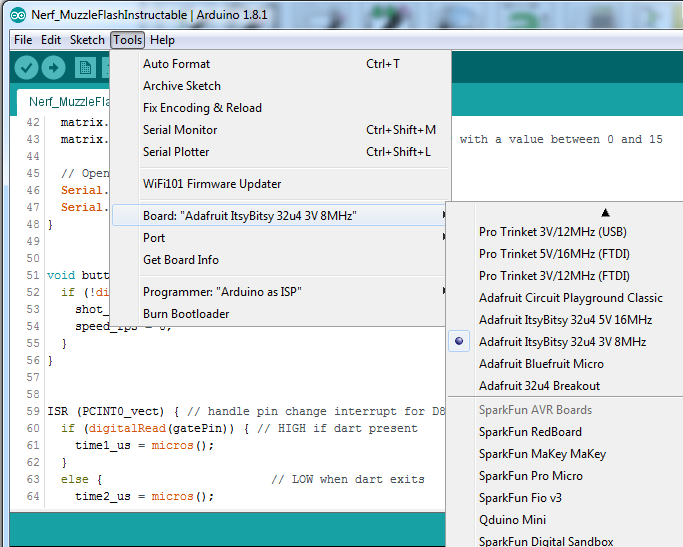Image resolution: width=683 pixels, height=547 pixels.
Task: Open the Sketch menu
Action: point(87,40)
